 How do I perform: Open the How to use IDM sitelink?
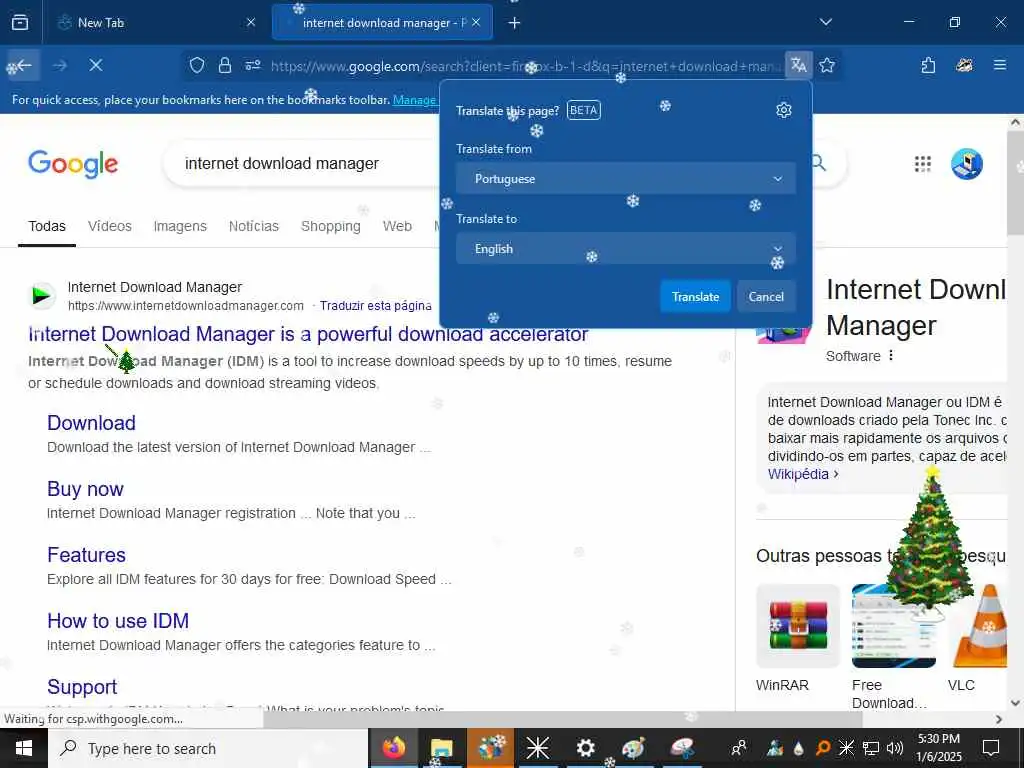click(x=118, y=620)
